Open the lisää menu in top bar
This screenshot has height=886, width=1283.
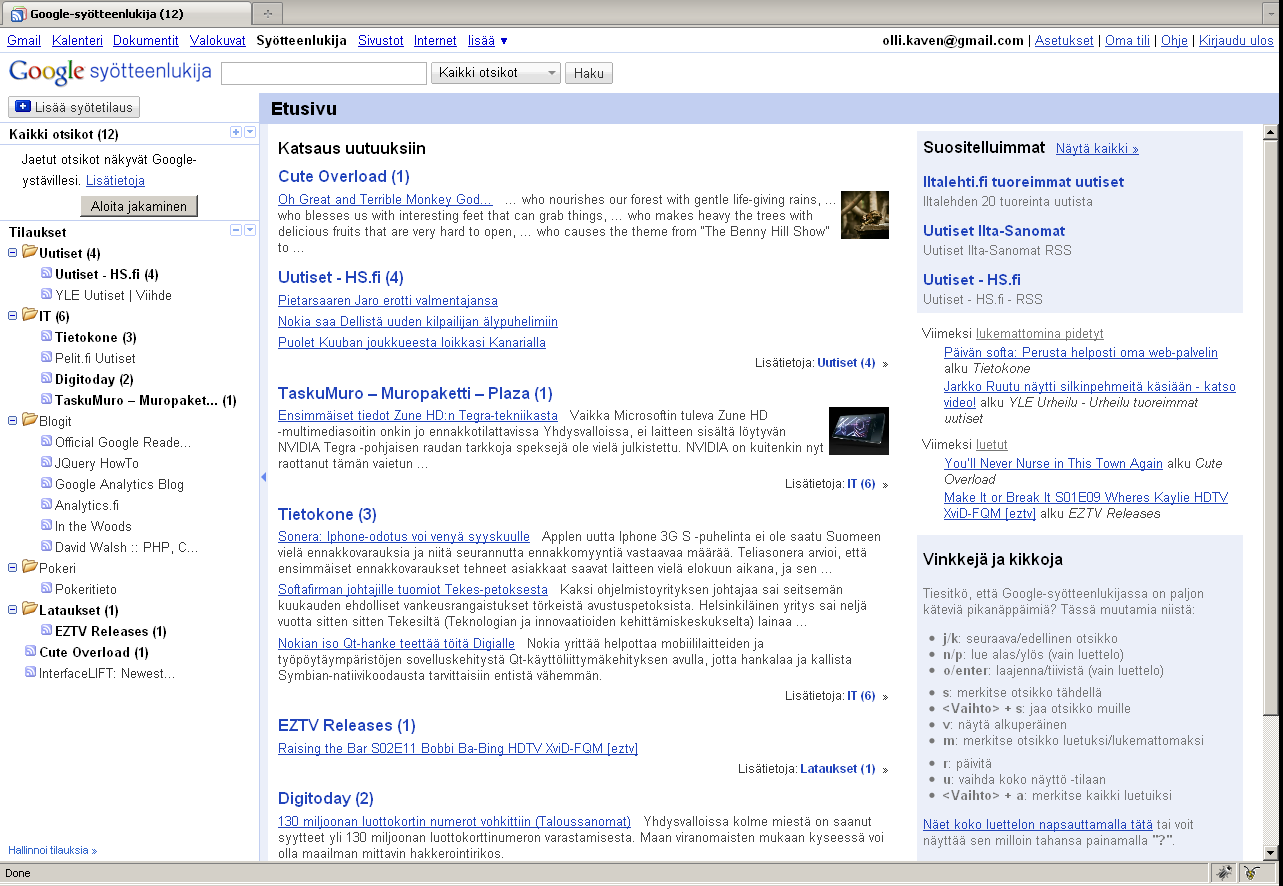pos(488,41)
